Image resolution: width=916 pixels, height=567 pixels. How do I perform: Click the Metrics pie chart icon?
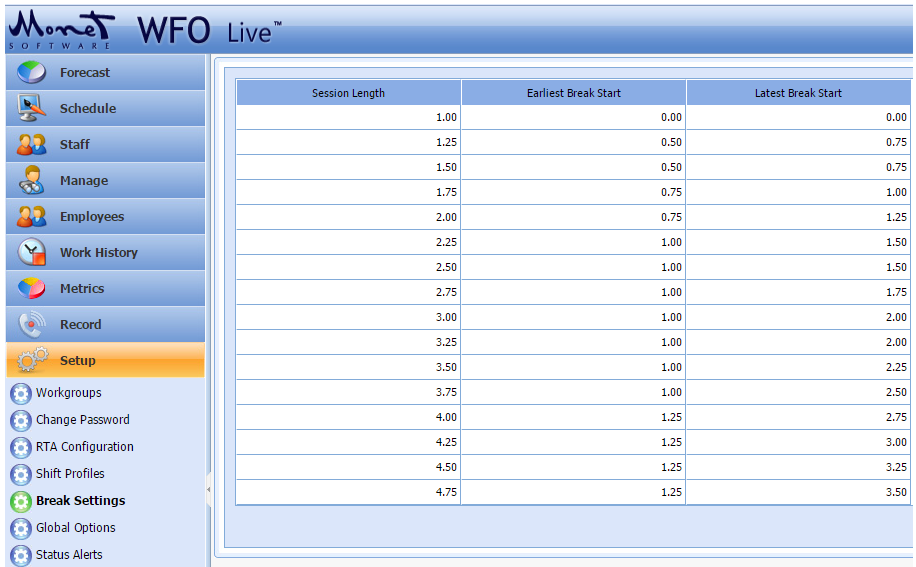pyautogui.click(x=32, y=289)
